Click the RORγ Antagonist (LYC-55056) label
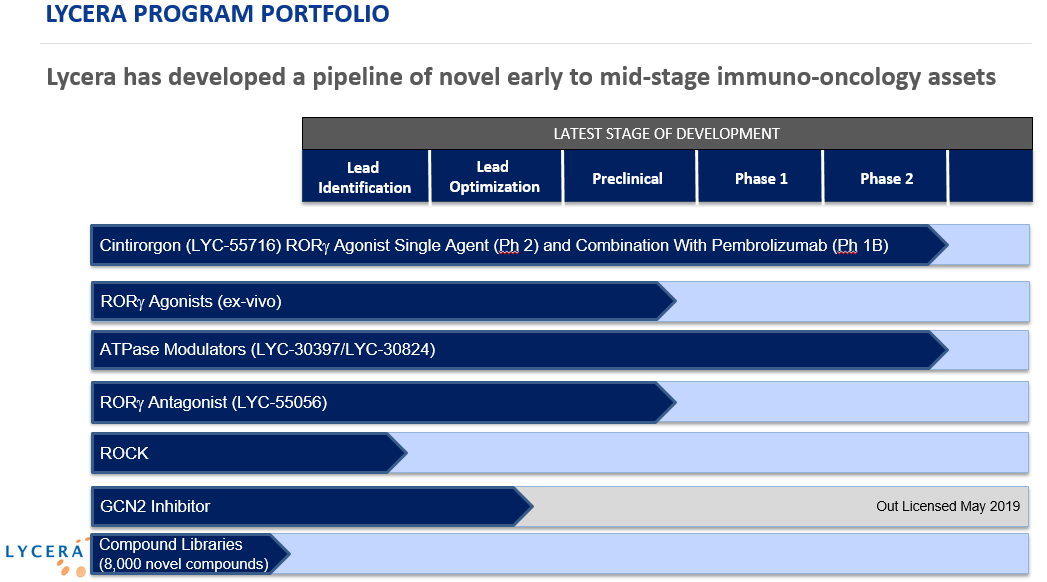Image resolution: width=1047 pixels, height=582 pixels. click(213, 402)
